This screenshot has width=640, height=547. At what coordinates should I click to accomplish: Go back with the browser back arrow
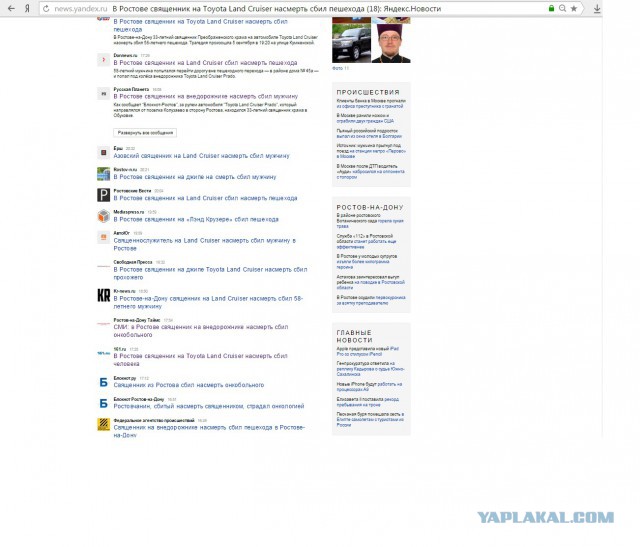(11, 8)
